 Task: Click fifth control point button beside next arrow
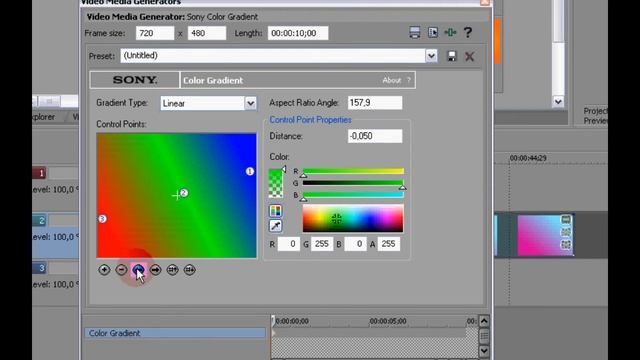point(173,270)
